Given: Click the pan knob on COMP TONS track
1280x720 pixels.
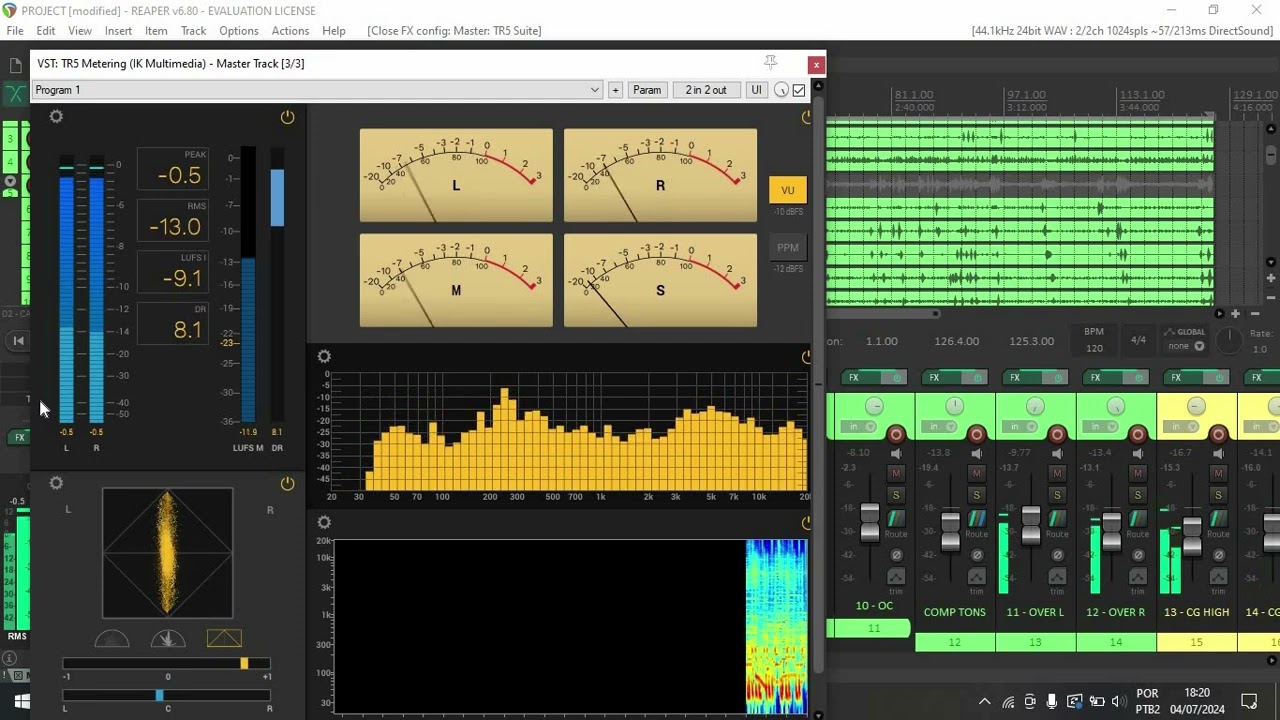Looking at the screenshot, I should click(954, 406).
